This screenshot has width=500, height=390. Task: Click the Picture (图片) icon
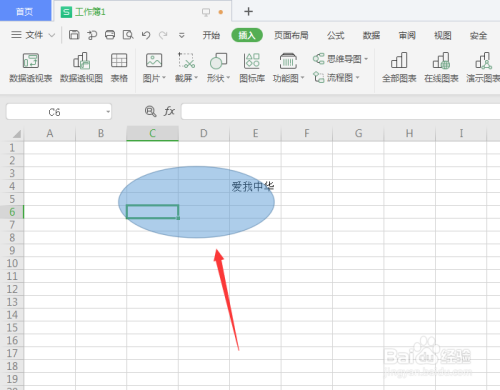154,61
